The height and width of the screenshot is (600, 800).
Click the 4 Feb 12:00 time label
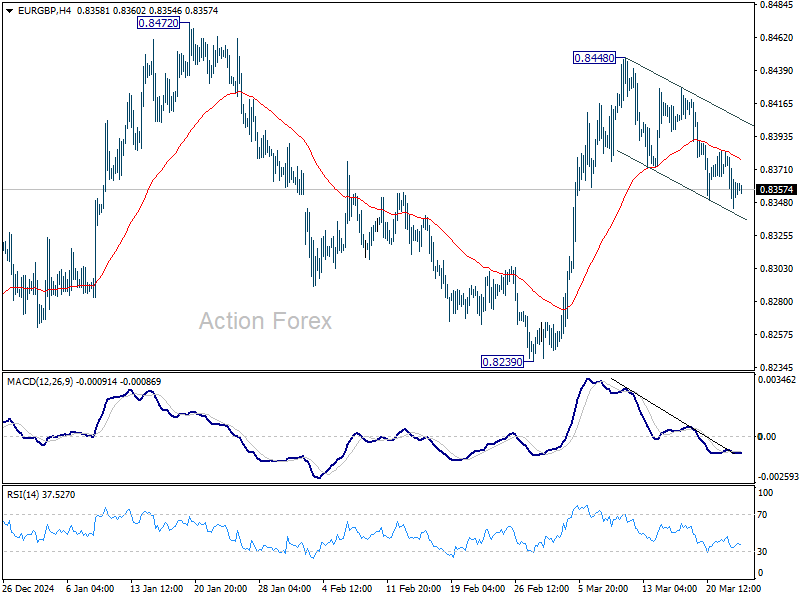pyautogui.click(x=348, y=589)
